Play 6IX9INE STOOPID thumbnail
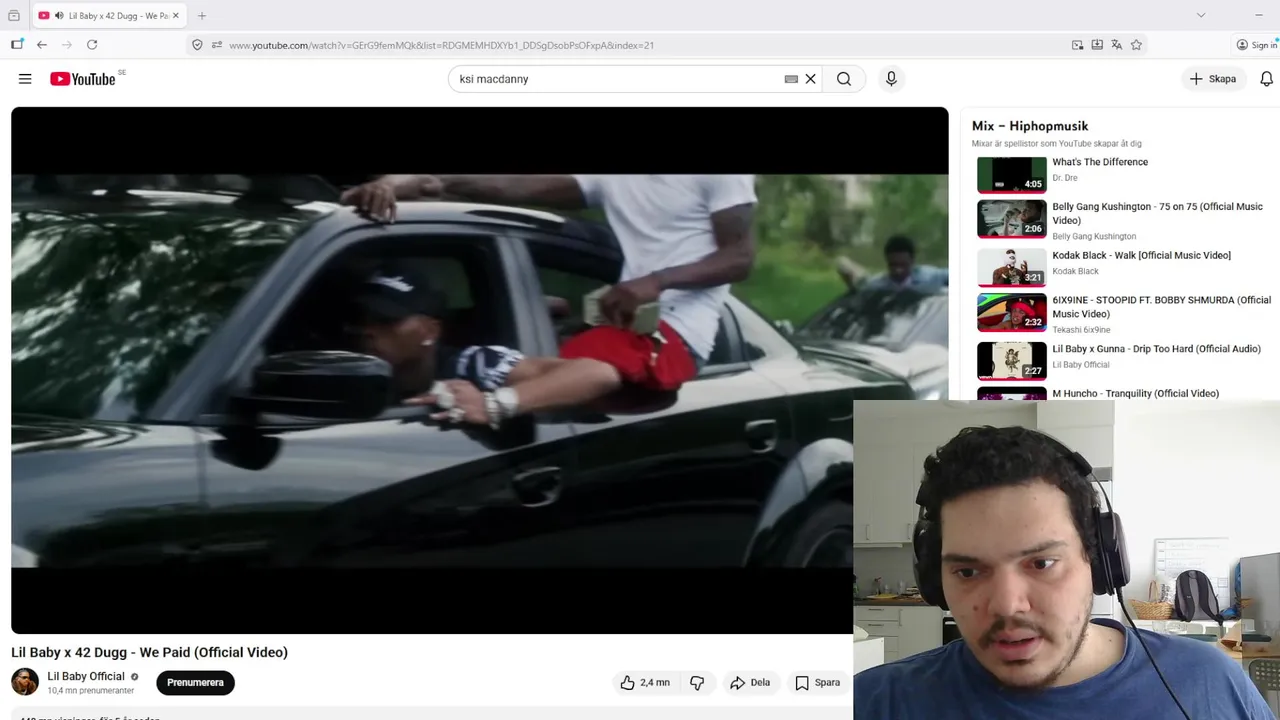Image resolution: width=1280 pixels, height=720 pixels. [1012, 312]
